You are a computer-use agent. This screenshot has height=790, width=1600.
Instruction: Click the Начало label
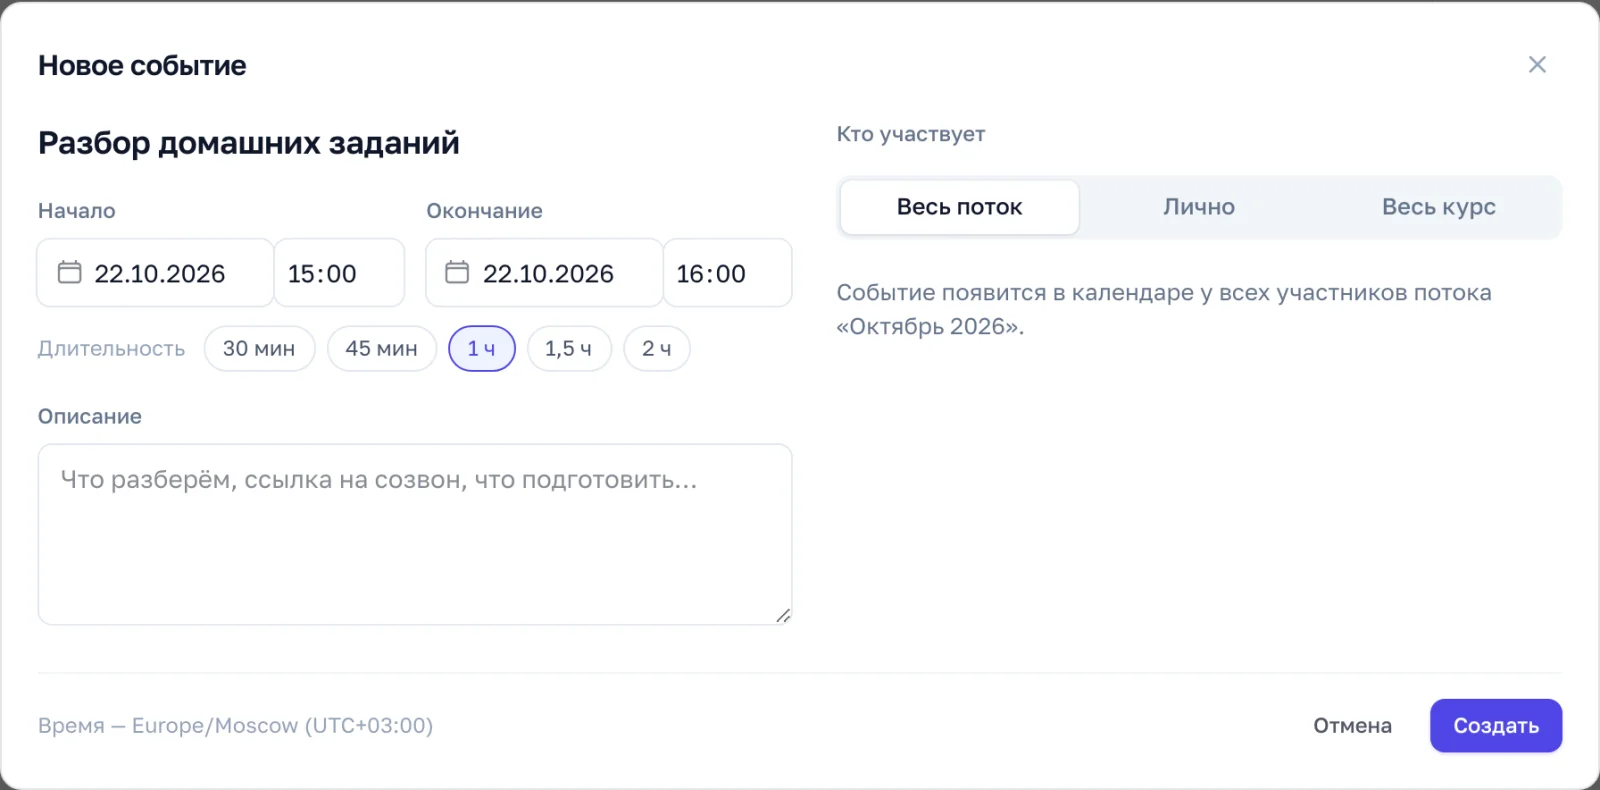click(77, 211)
